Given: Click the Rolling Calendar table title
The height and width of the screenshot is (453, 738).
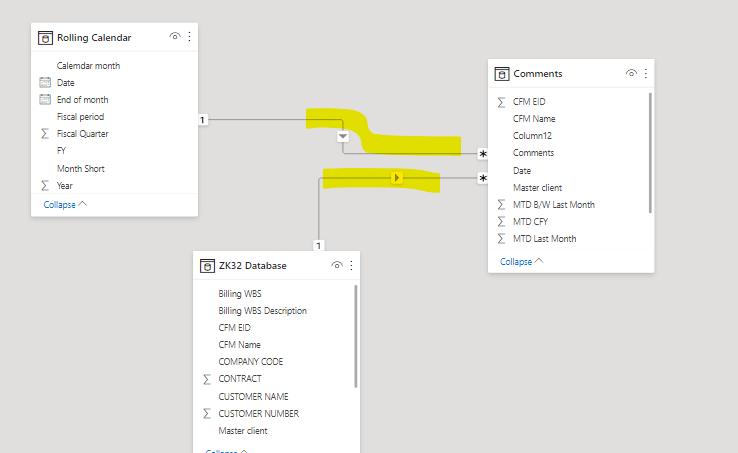Looking at the screenshot, I should 94,38.
